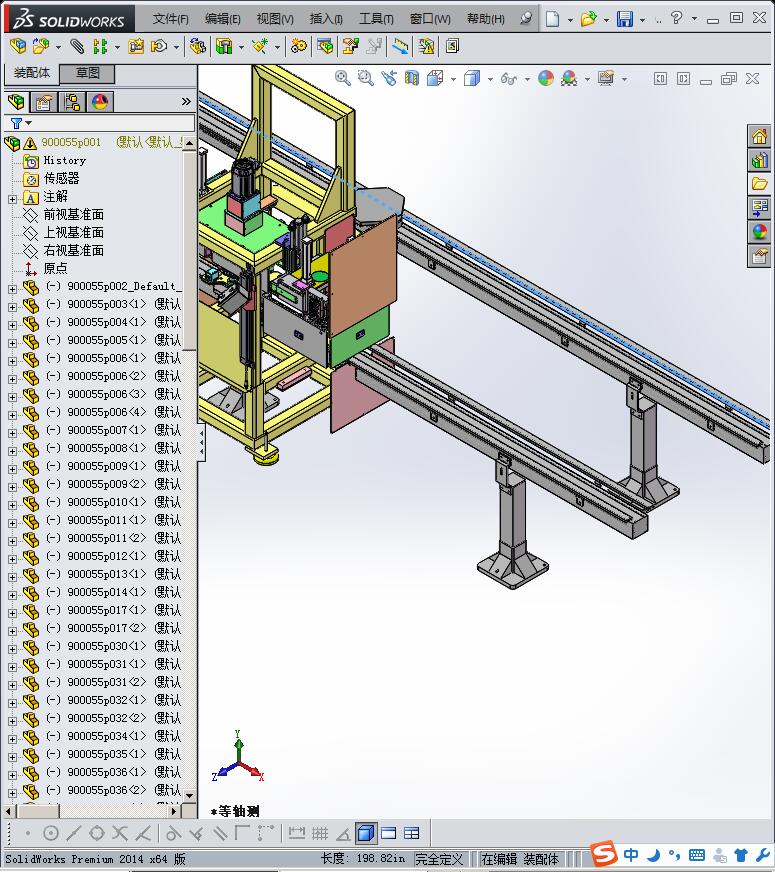The height and width of the screenshot is (872, 775).
Task: Toggle Sogou IME Chinese/English mode
Action: 631,855
